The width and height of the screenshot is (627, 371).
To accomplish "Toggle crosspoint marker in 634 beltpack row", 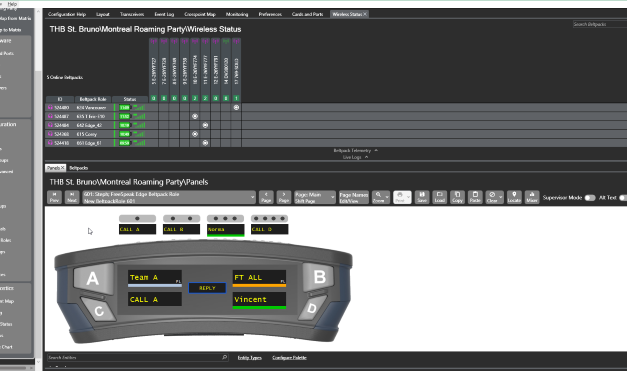I will (x=236, y=107).
